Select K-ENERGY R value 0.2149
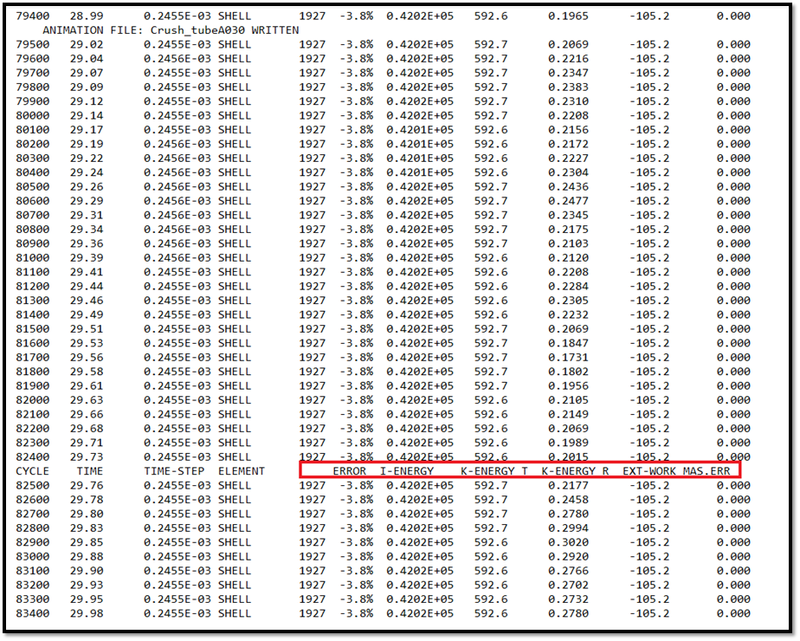This screenshot has height=641, width=800. coord(568,414)
